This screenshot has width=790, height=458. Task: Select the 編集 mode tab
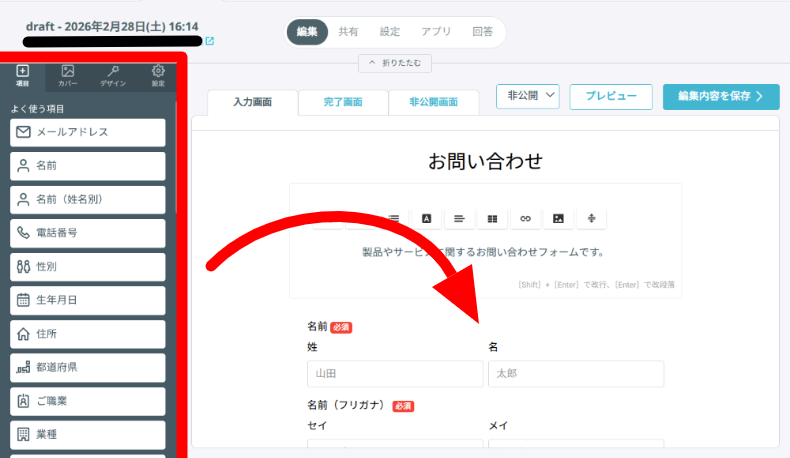pos(307,32)
